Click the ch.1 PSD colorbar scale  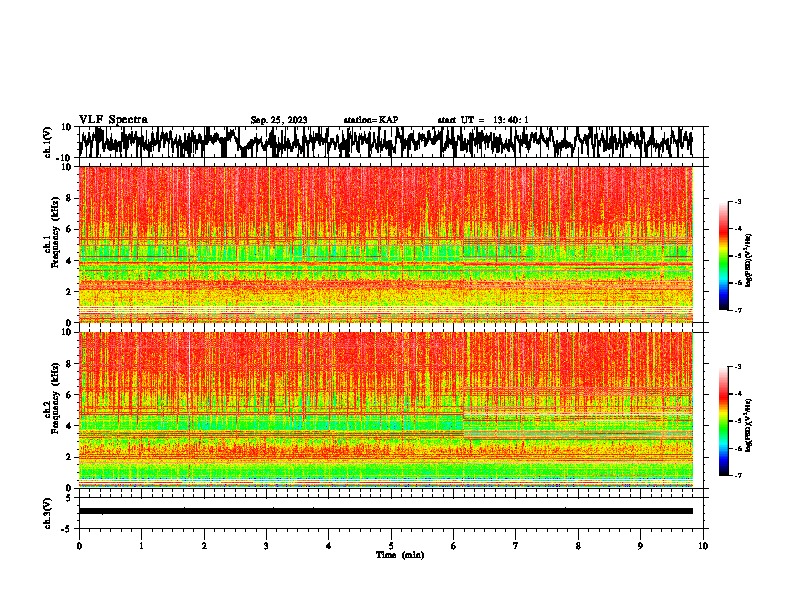(x=723, y=255)
